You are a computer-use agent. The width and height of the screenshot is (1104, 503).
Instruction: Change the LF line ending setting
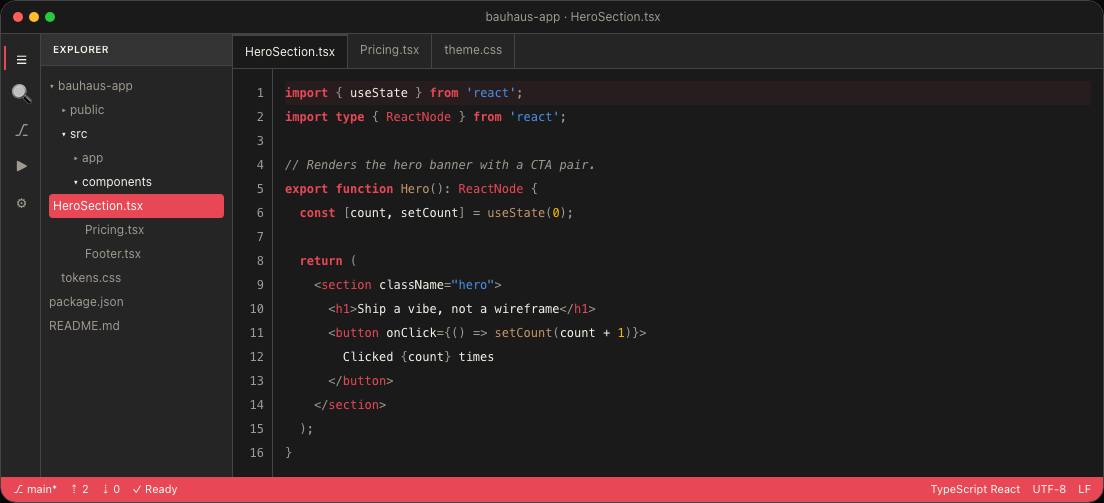1084,490
